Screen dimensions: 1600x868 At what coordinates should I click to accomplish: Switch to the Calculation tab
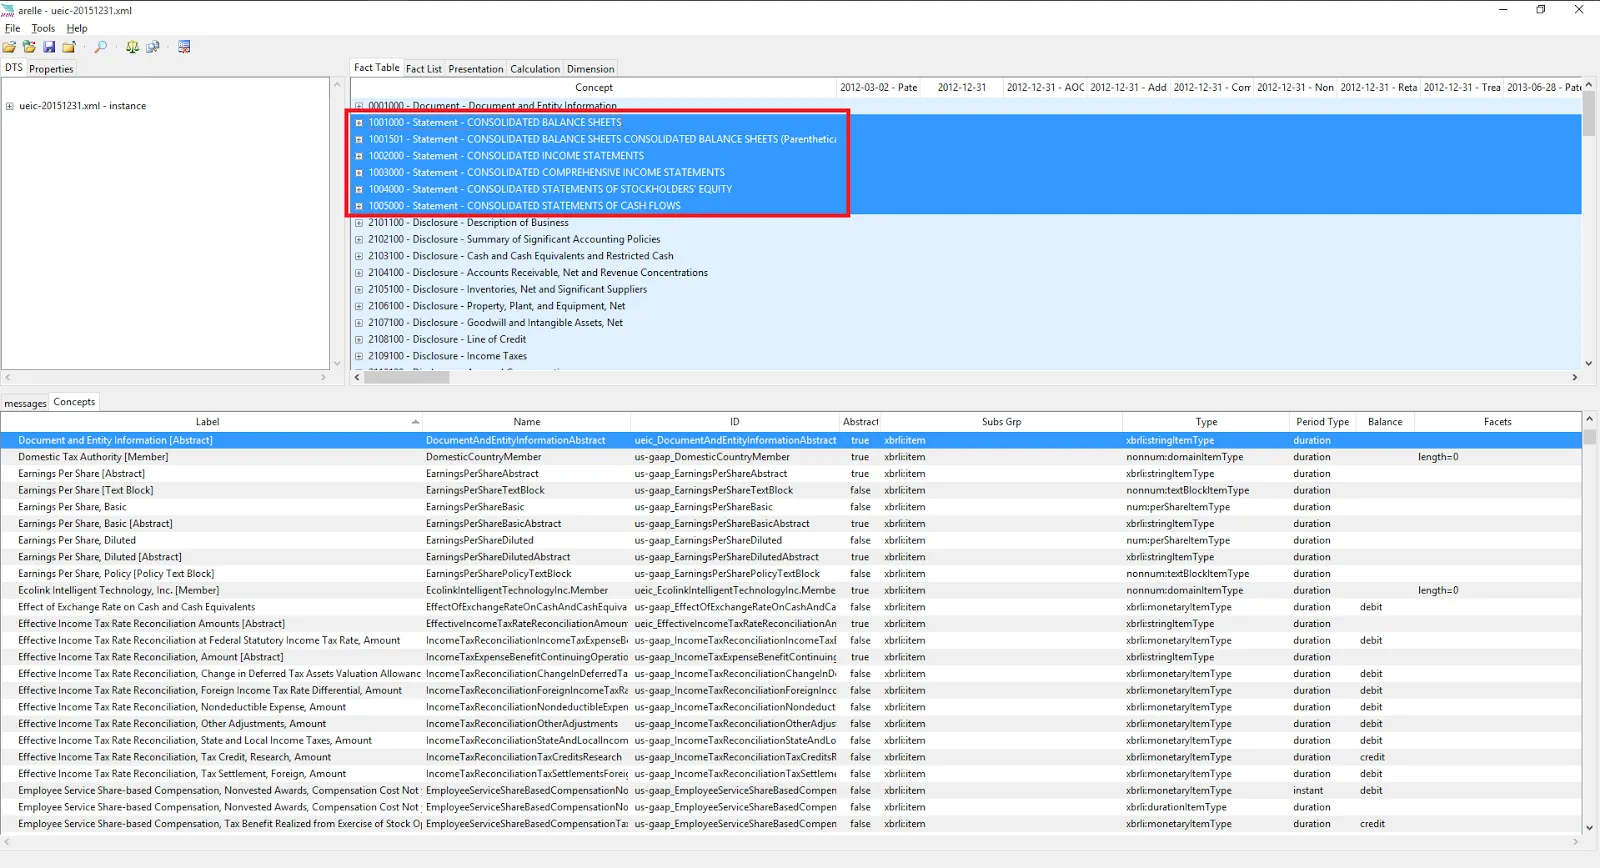[x=535, y=69]
